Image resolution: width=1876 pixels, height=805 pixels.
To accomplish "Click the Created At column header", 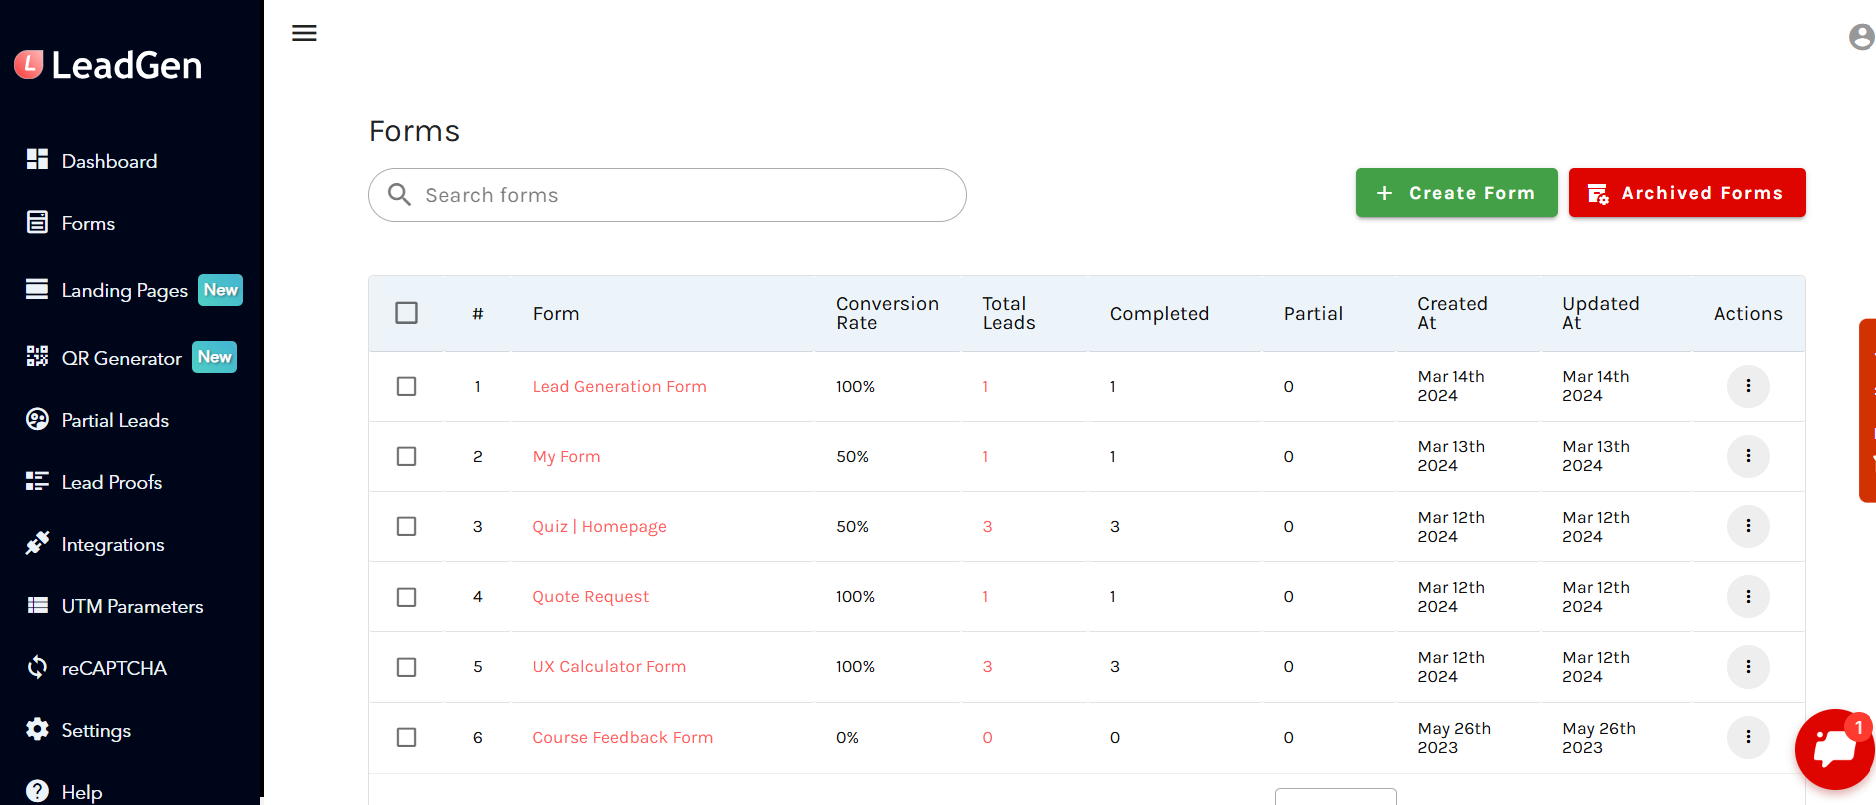I will [x=1452, y=313].
